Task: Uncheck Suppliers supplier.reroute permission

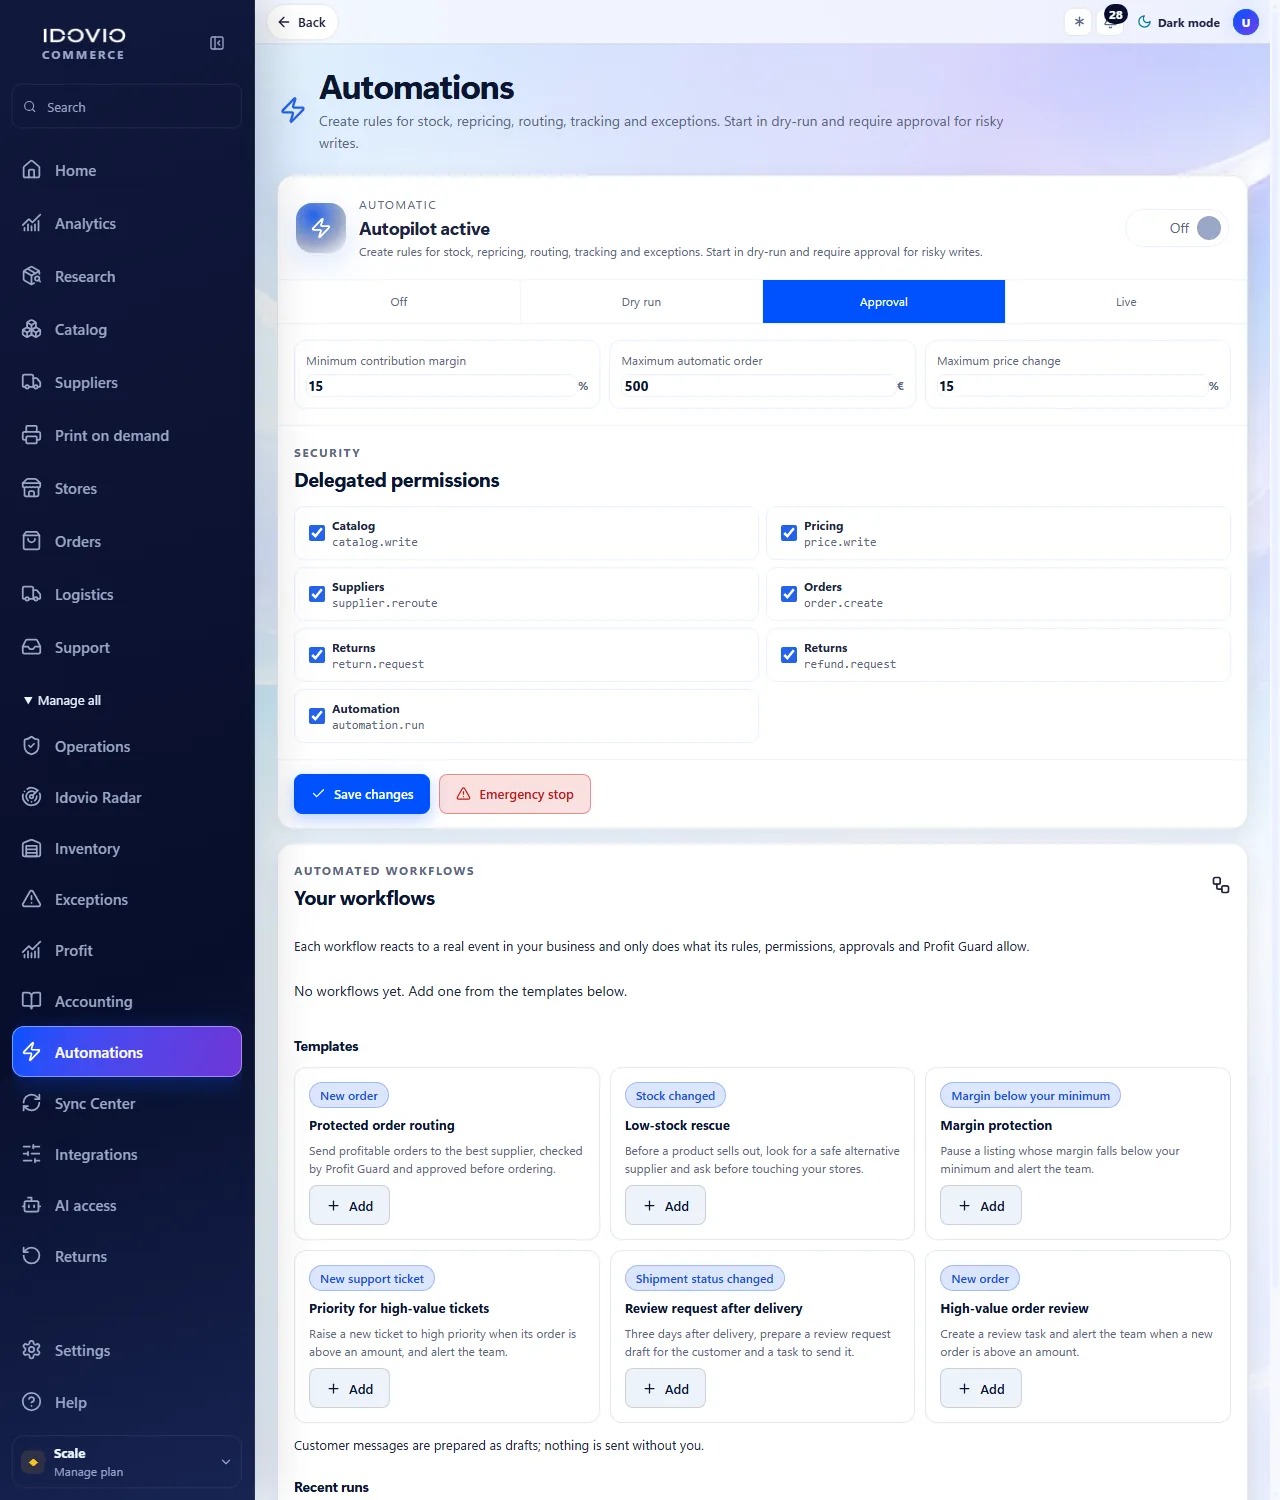Action: pyautogui.click(x=317, y=594)
